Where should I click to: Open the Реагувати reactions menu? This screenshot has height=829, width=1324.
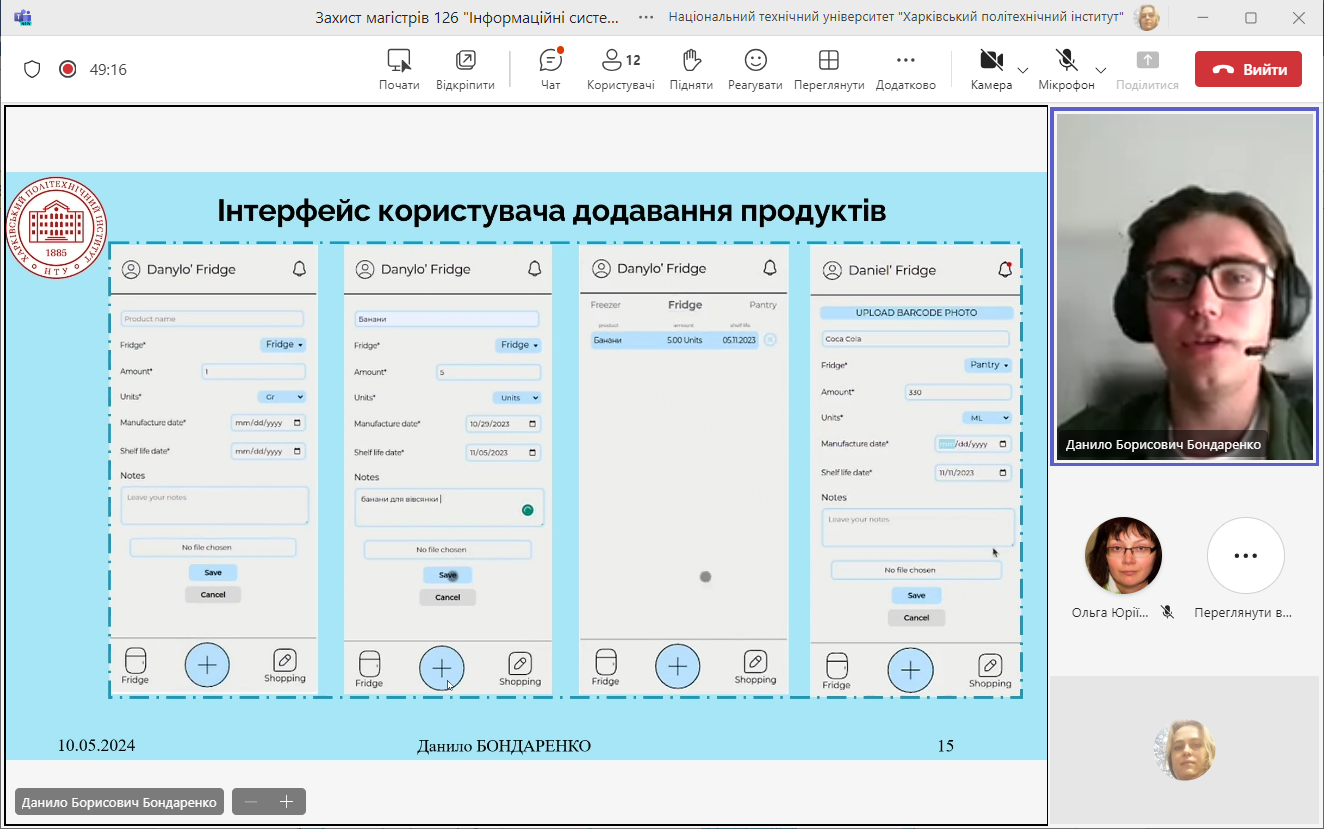coord(755,69)
